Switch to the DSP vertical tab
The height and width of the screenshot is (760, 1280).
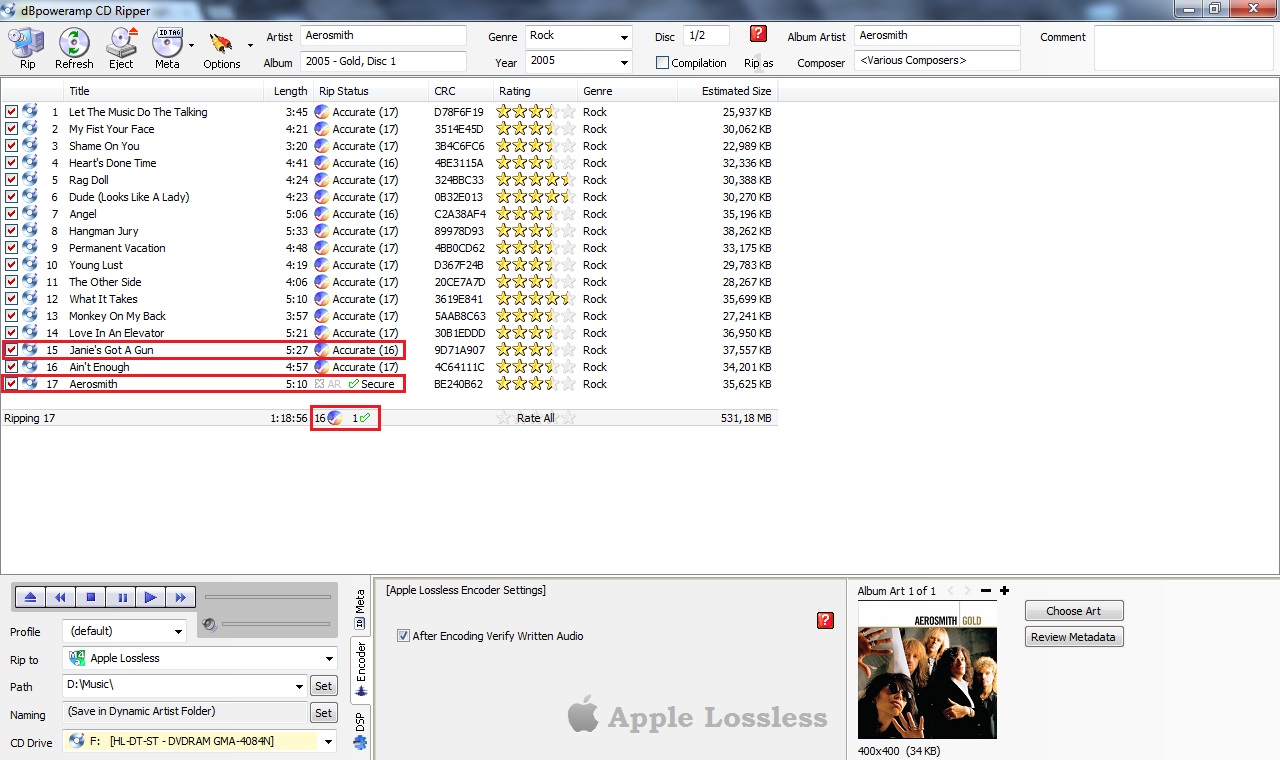(x=361, y=730)
